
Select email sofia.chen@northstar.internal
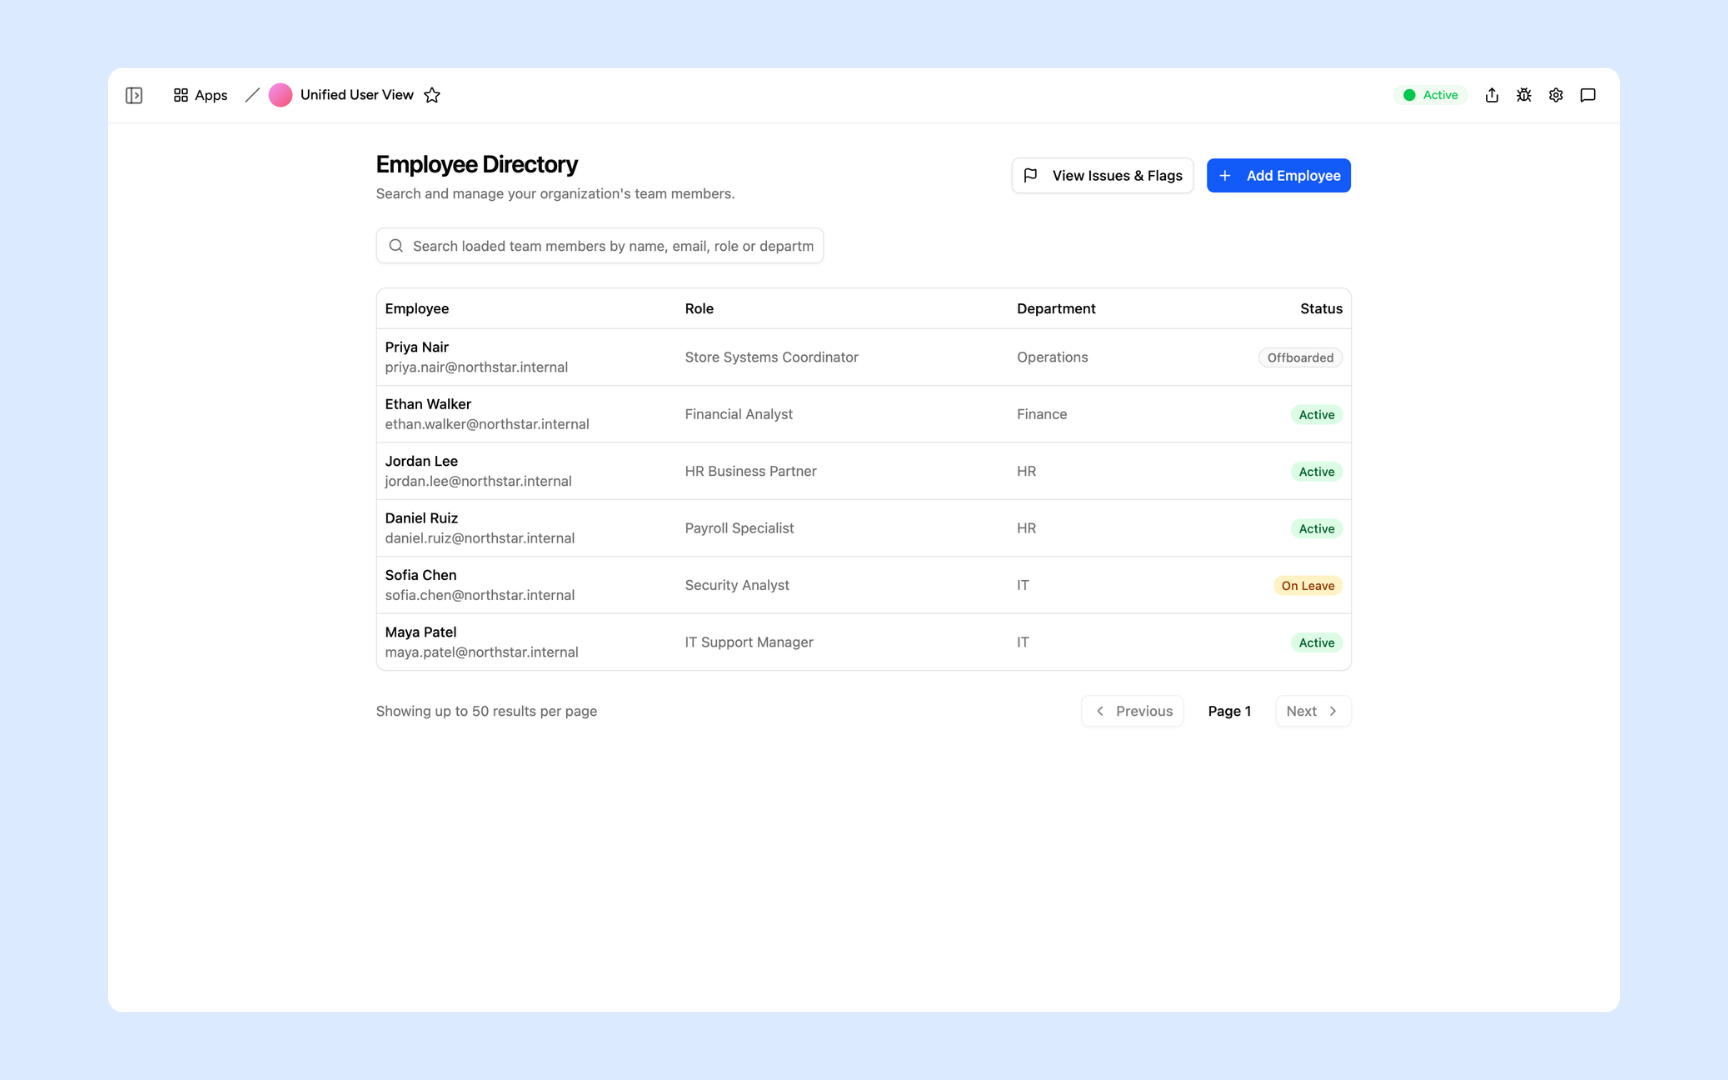pos(480,595)
